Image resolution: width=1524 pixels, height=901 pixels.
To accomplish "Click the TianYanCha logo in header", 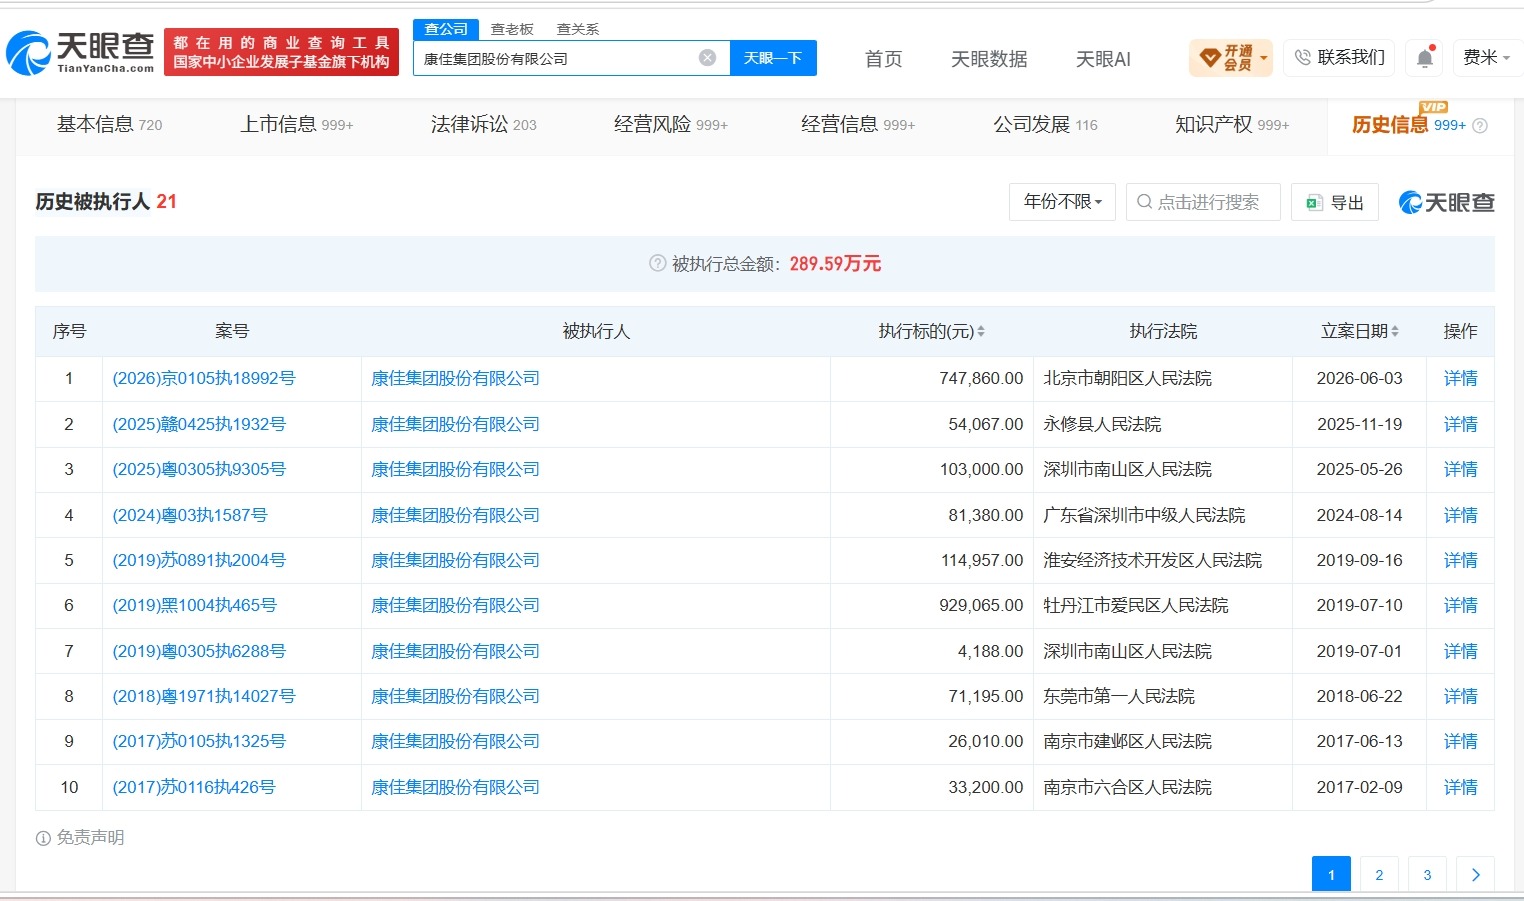I will point(81,52).
